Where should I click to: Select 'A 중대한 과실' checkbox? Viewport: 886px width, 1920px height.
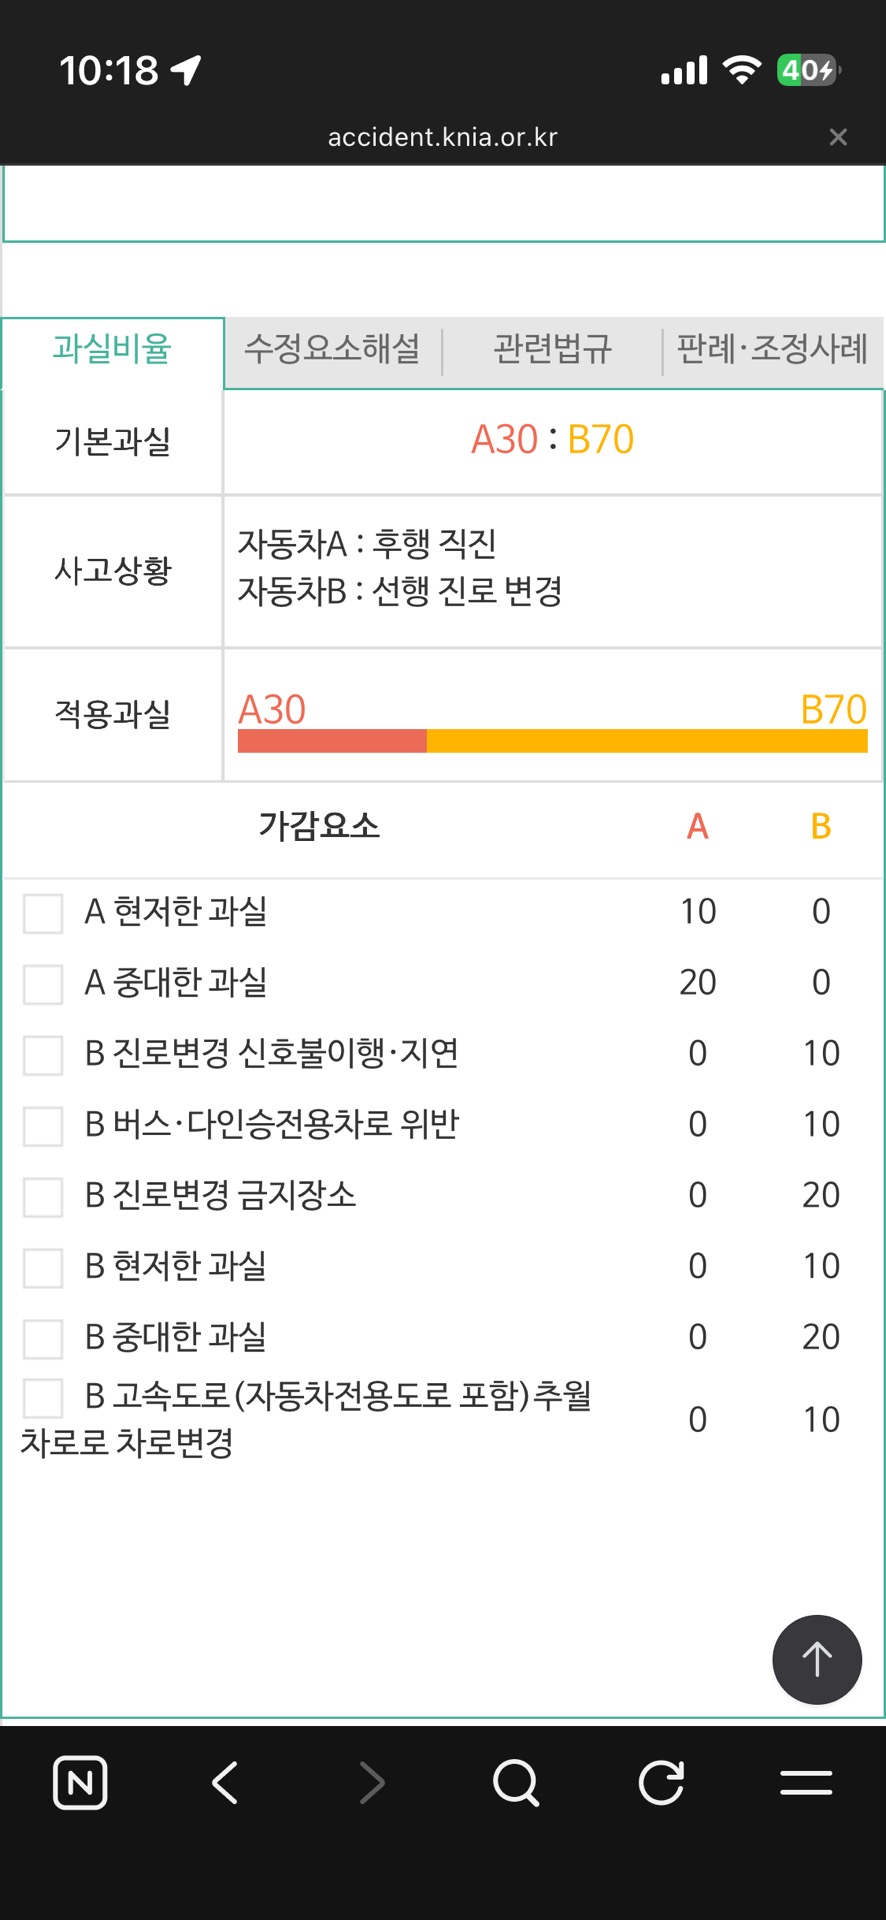click(43, 984)
